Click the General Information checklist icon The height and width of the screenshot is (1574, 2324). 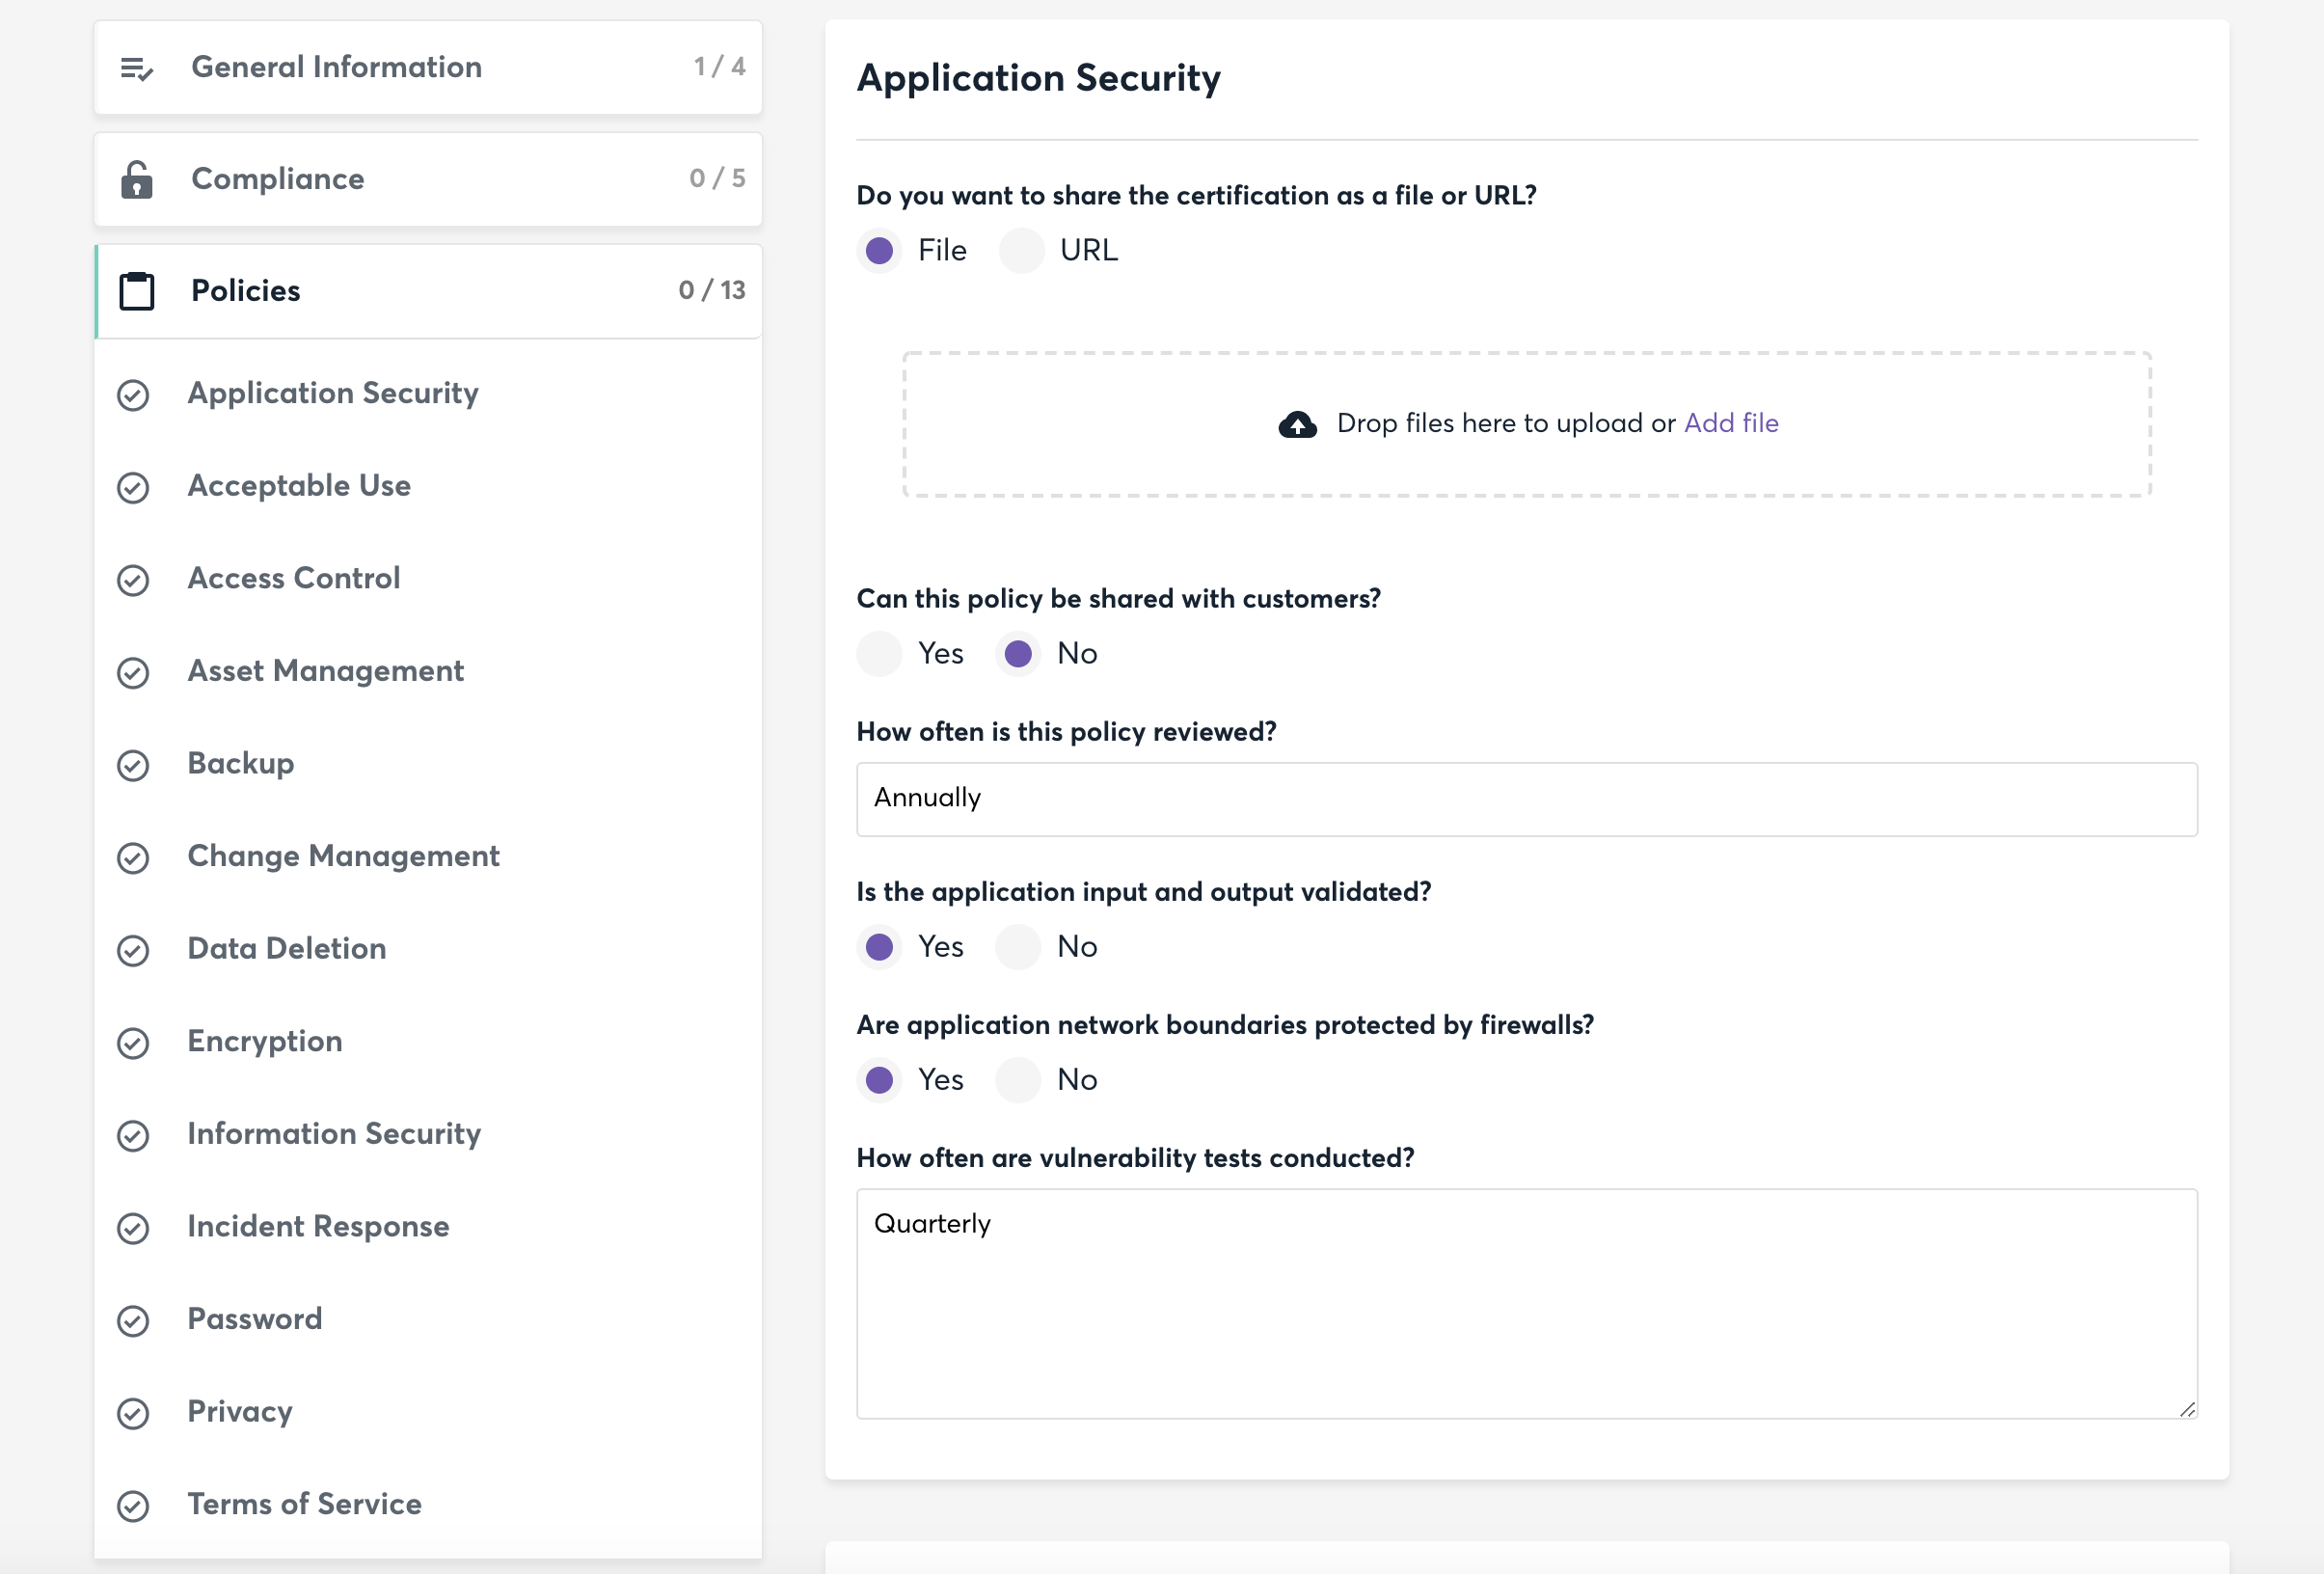coord(136,68)
